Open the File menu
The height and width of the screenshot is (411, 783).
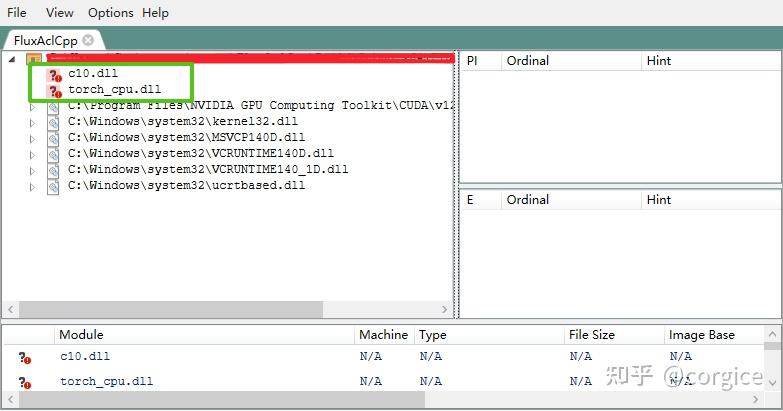(x=16, y=12)
